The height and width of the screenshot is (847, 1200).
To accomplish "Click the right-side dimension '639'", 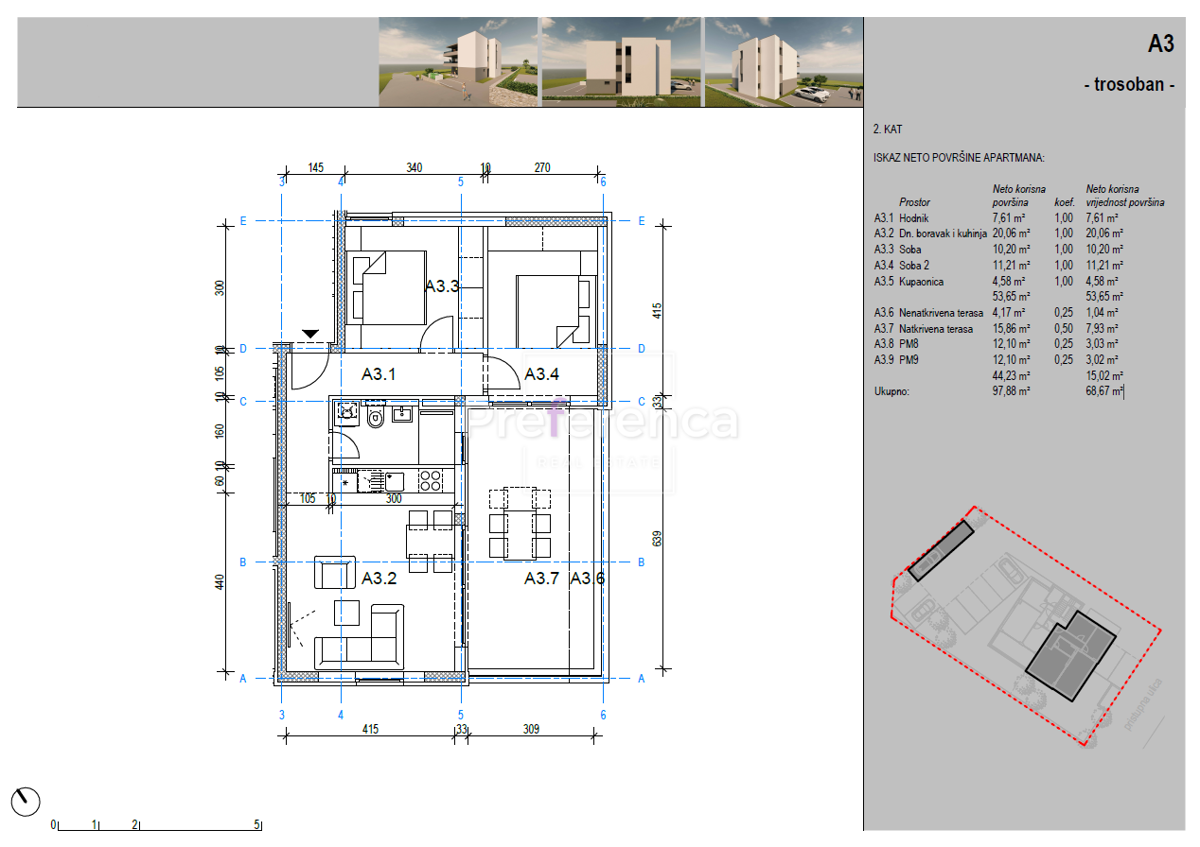I will 657,540.
